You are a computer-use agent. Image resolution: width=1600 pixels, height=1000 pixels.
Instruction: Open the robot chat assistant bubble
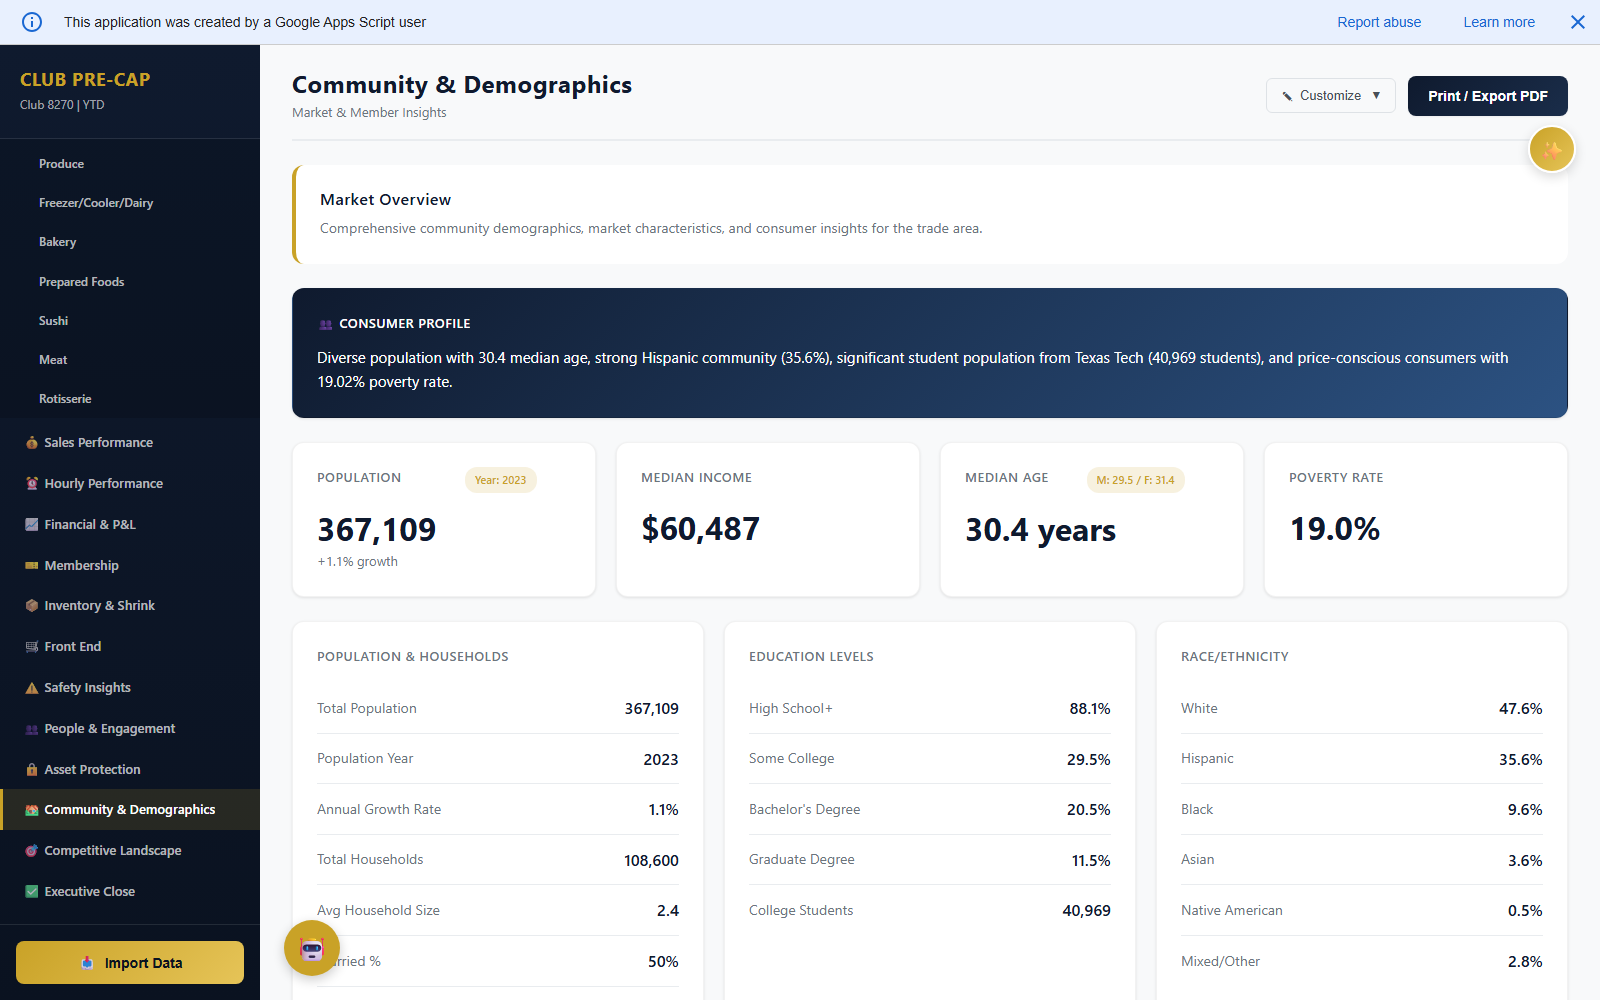pos(311,948)
